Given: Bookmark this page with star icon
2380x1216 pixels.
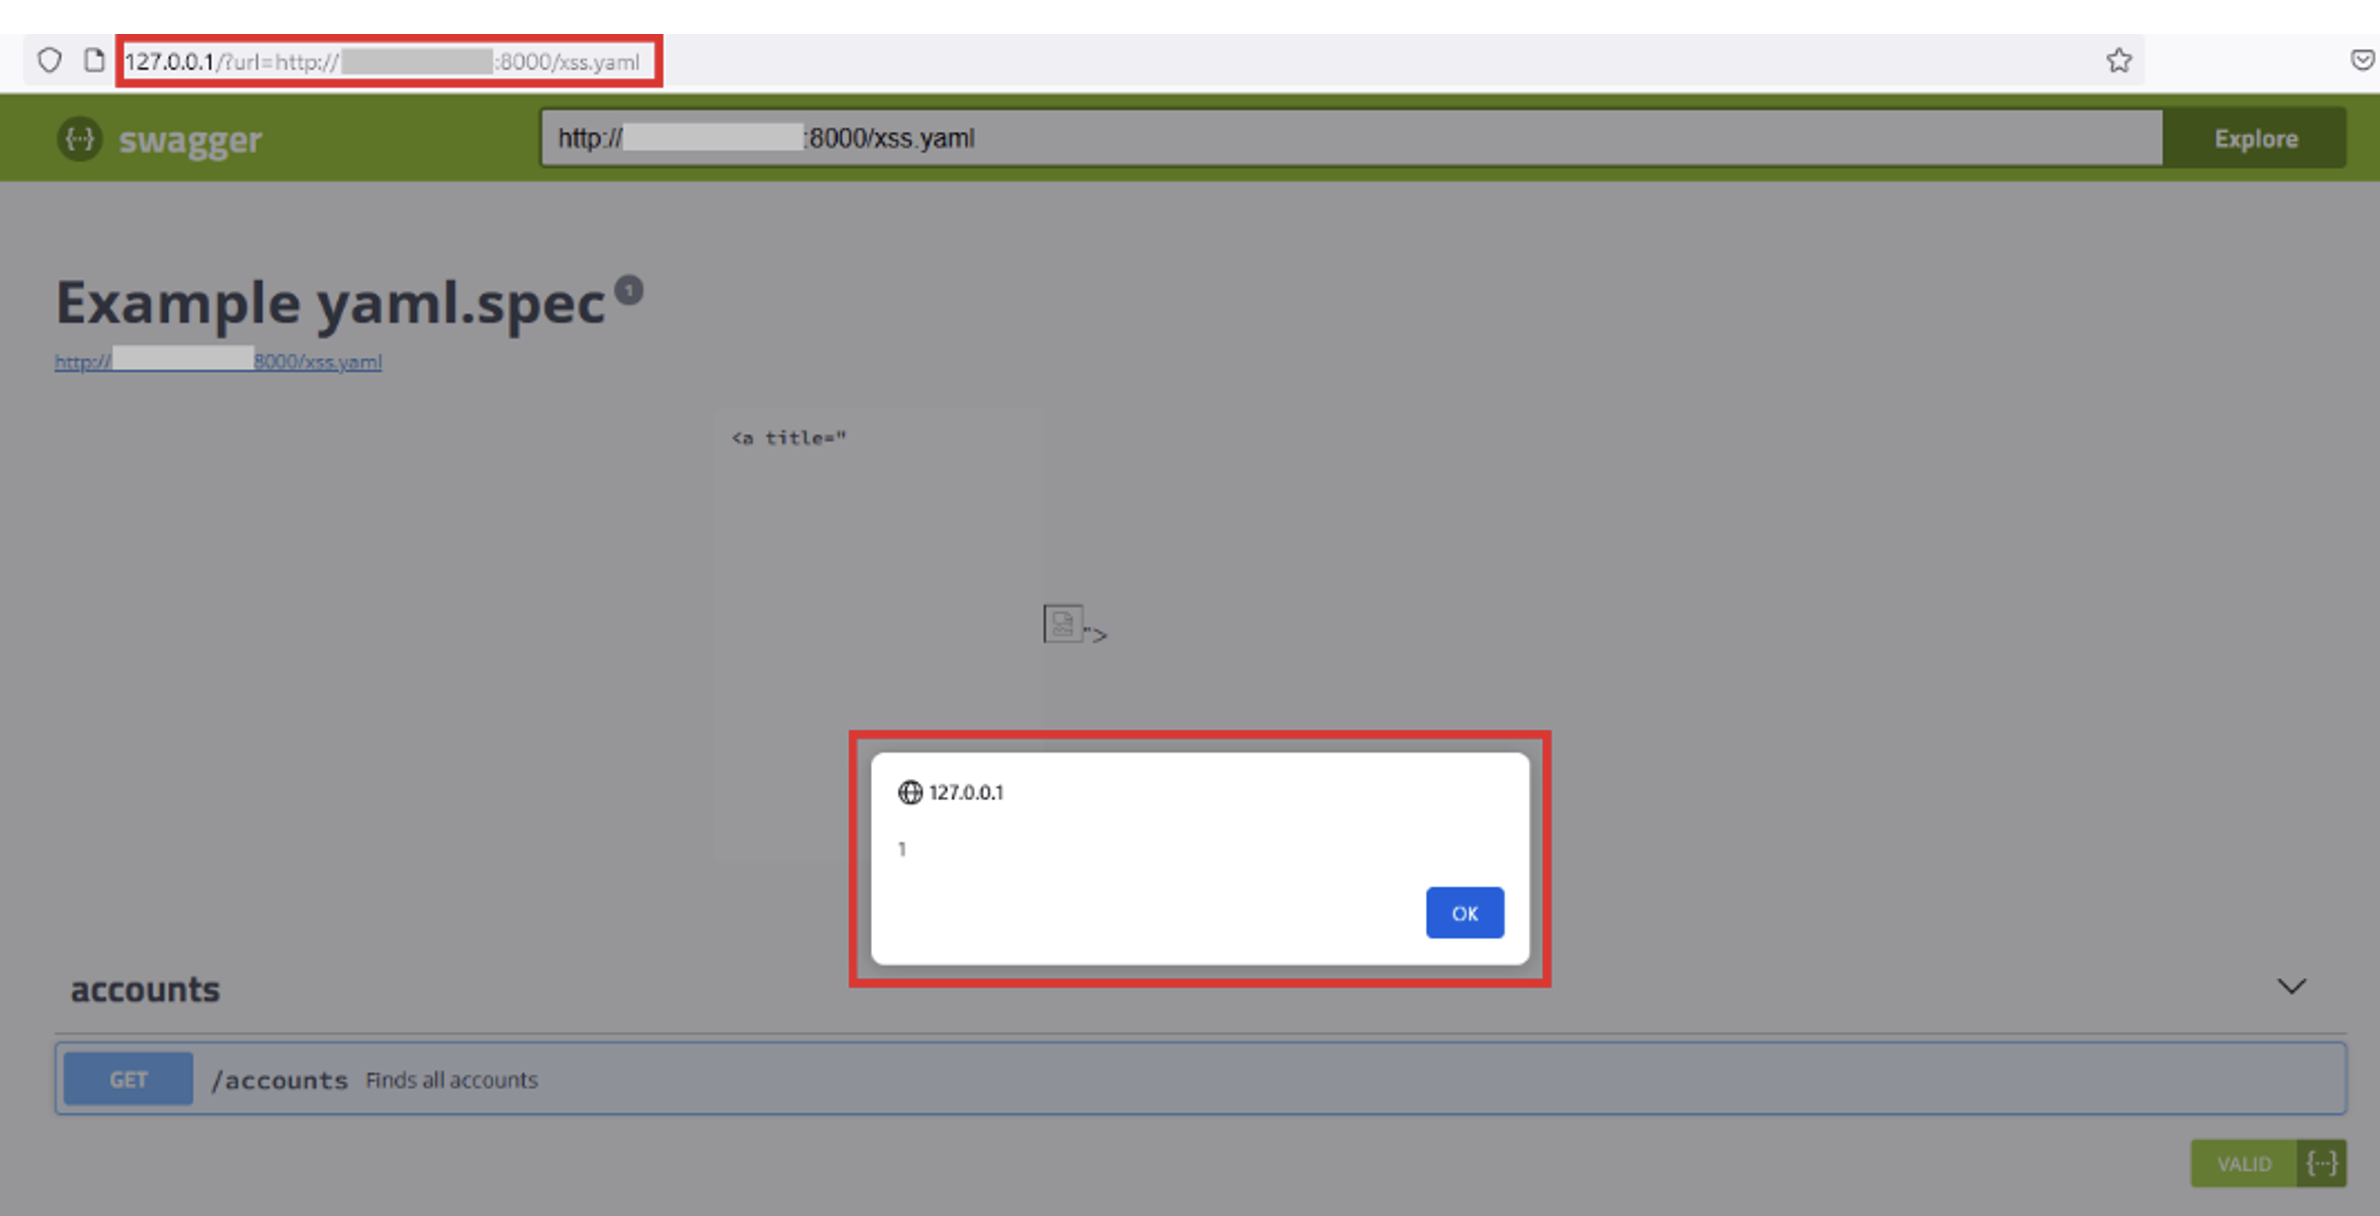Looking at the screenshot, I should pos(2118,61).
